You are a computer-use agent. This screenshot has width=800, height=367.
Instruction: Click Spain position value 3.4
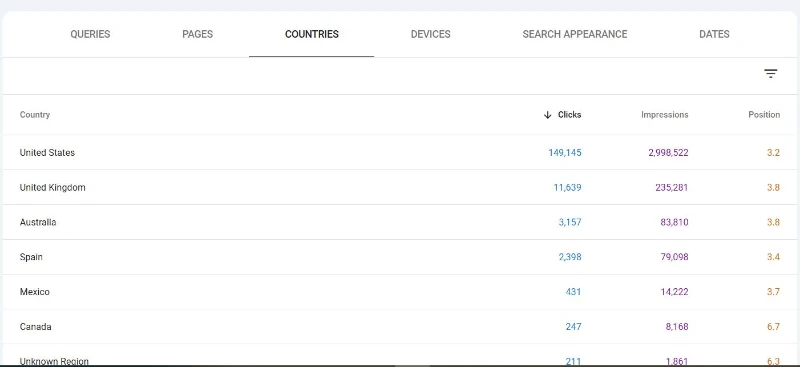click(773, 257)
